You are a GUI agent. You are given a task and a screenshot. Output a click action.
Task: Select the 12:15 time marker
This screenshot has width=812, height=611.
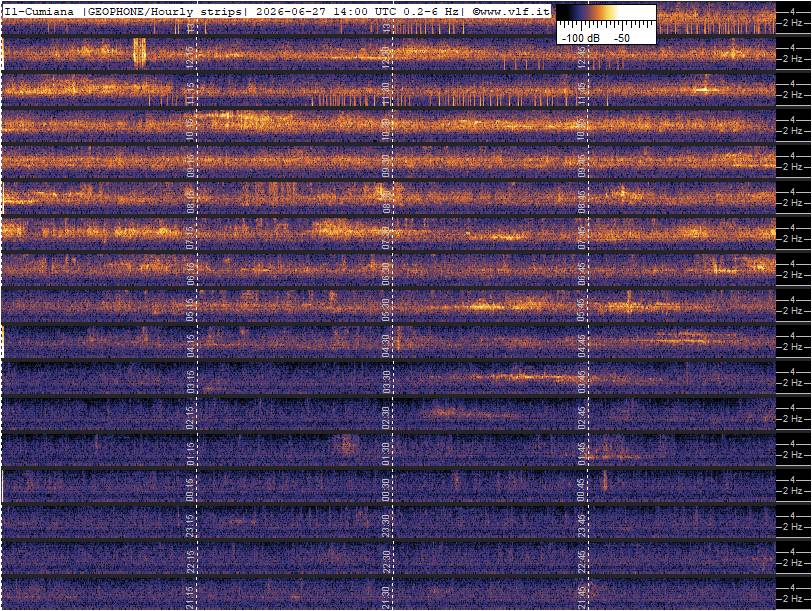click(190, 56)
